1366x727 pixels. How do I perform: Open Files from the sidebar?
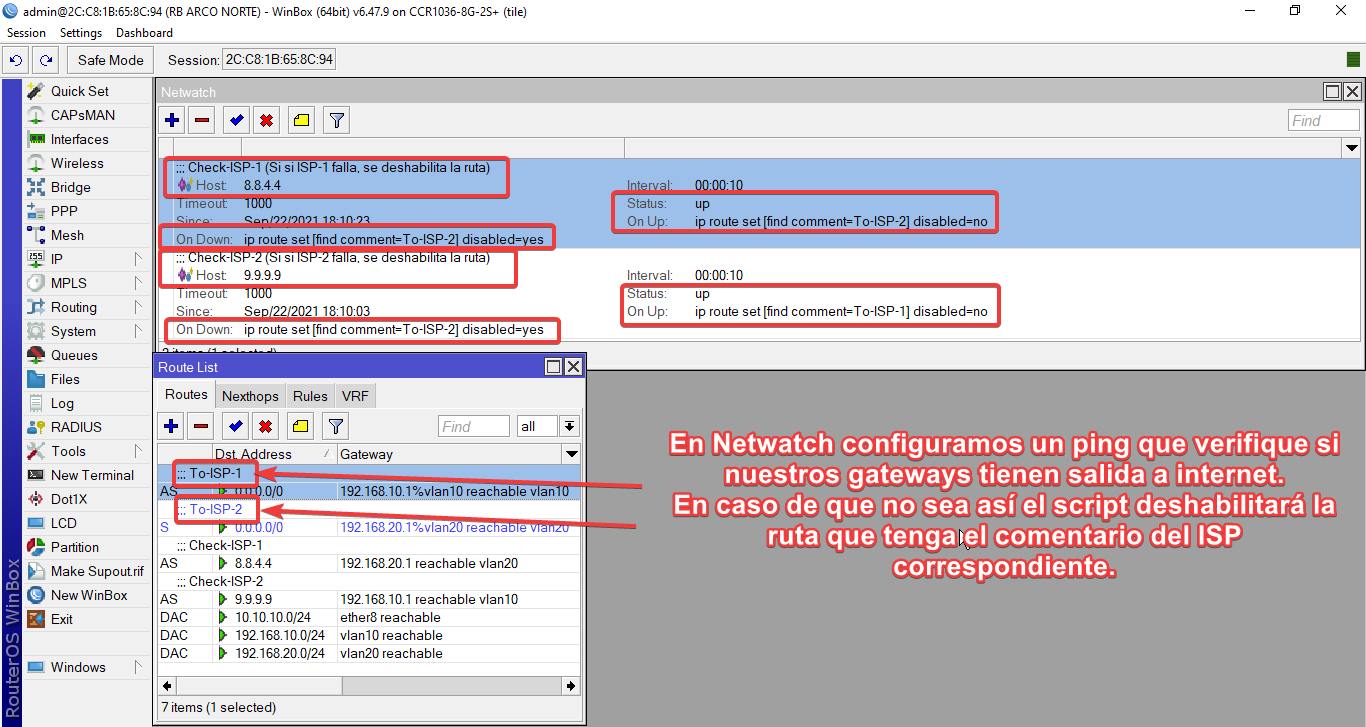(66, 379)
